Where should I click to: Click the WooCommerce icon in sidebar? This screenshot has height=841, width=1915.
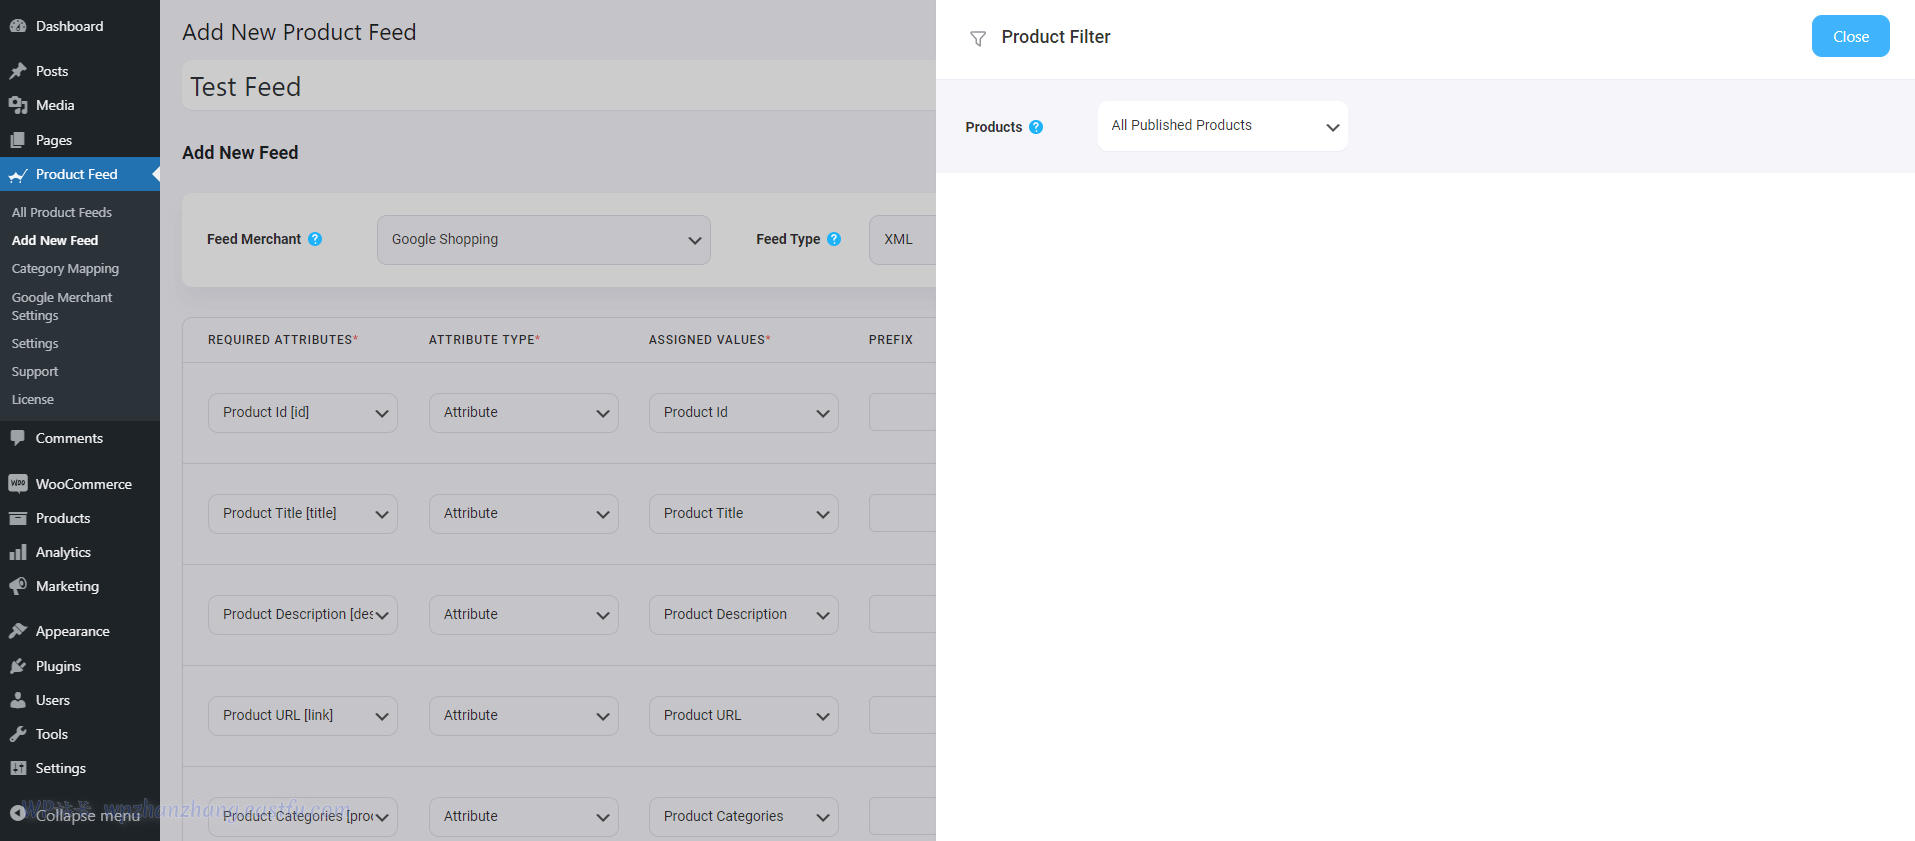(18, 484)
